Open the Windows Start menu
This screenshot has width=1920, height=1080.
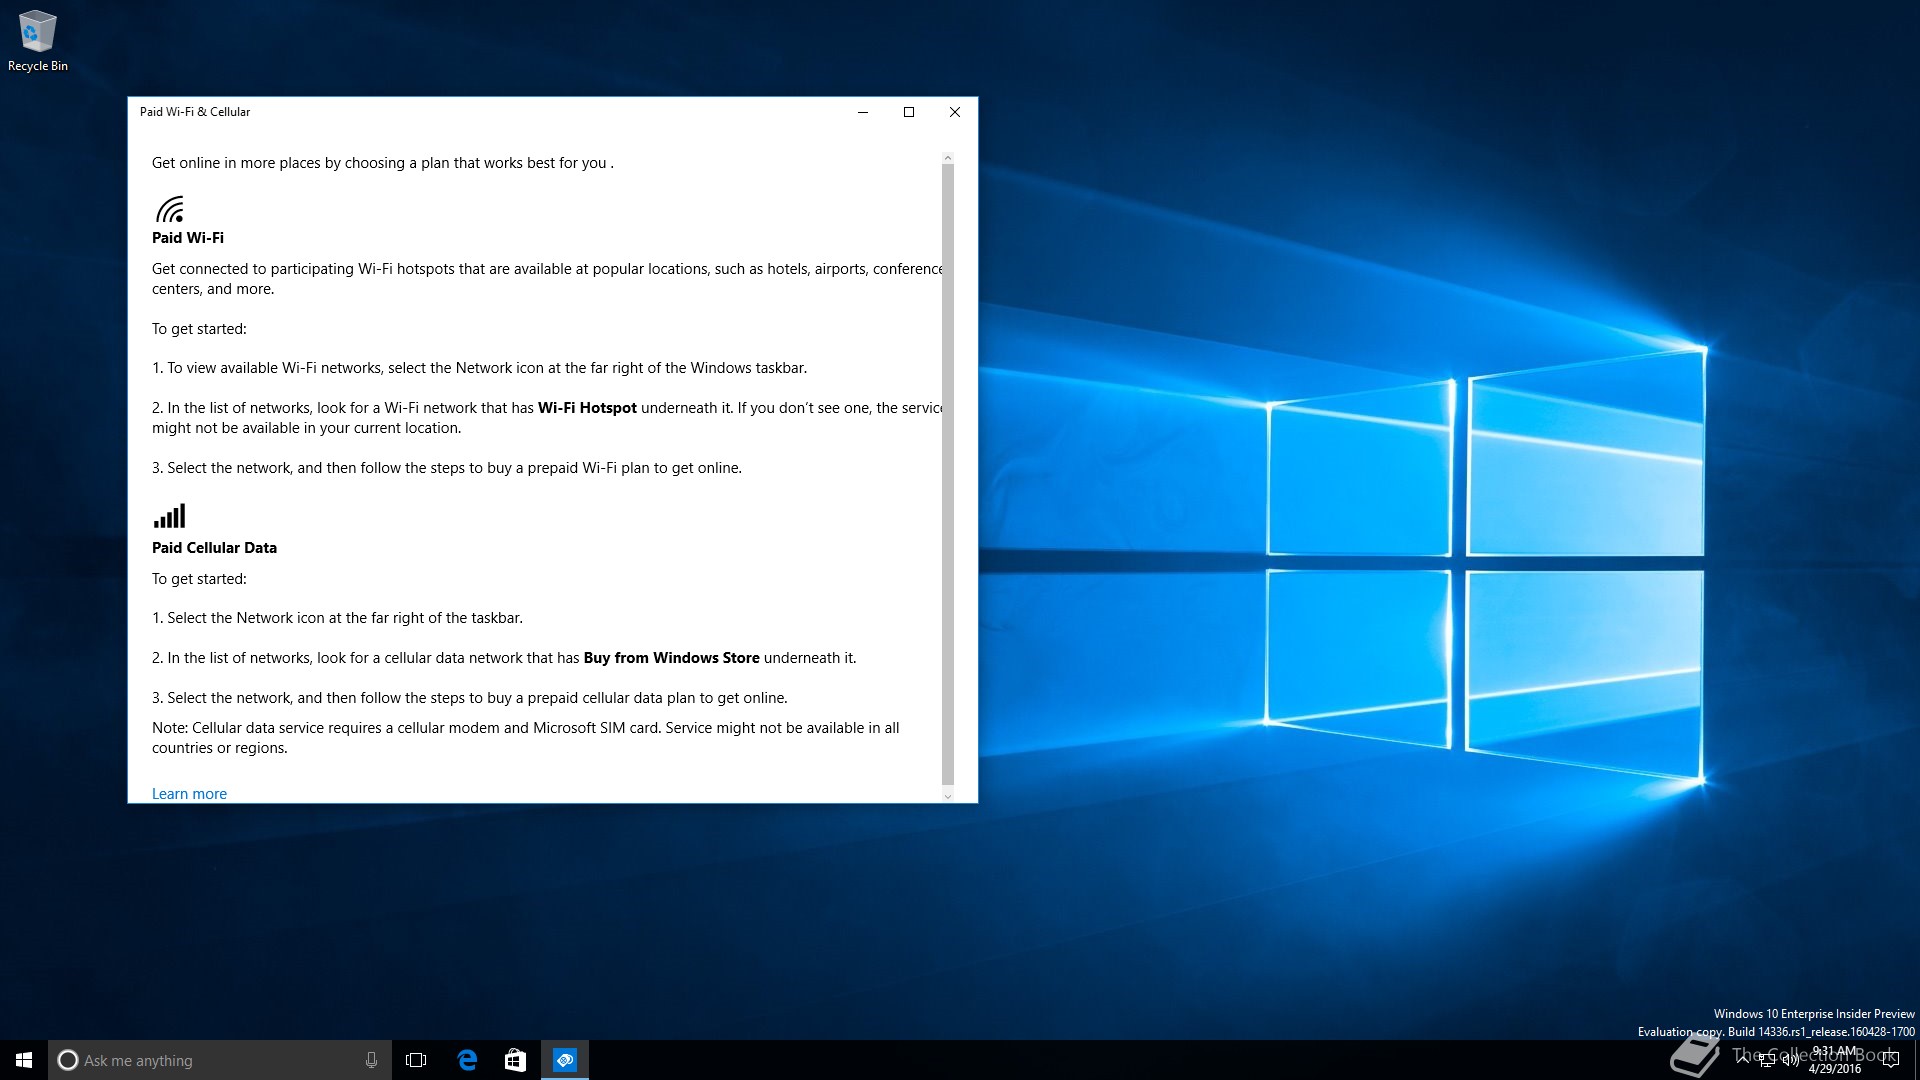tap(24, 1060)
